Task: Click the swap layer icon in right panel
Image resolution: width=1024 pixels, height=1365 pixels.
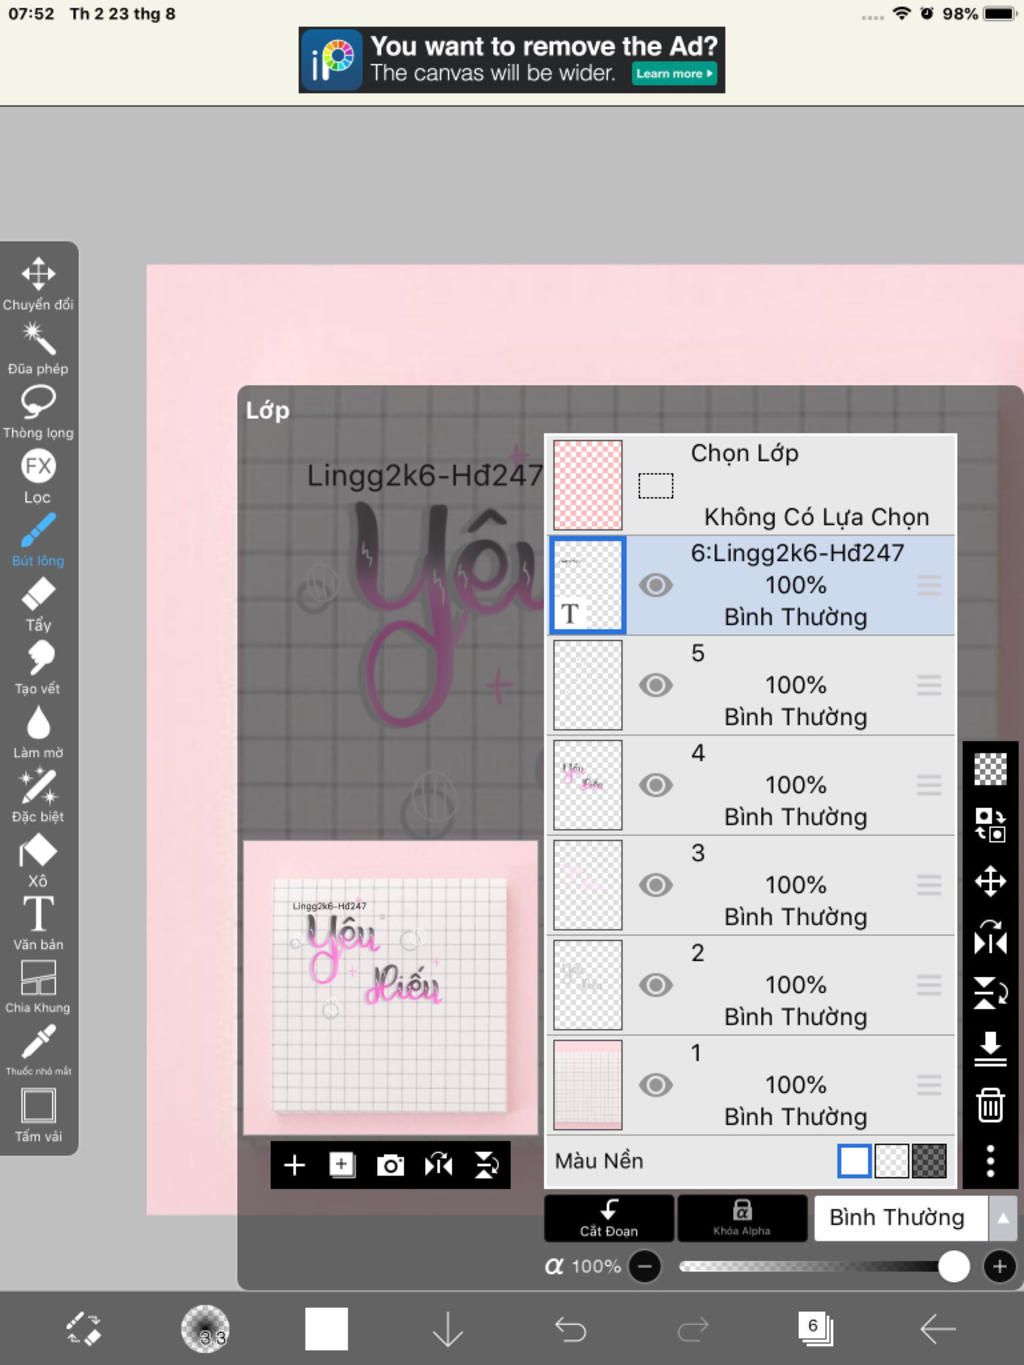Action: [990, 825]
